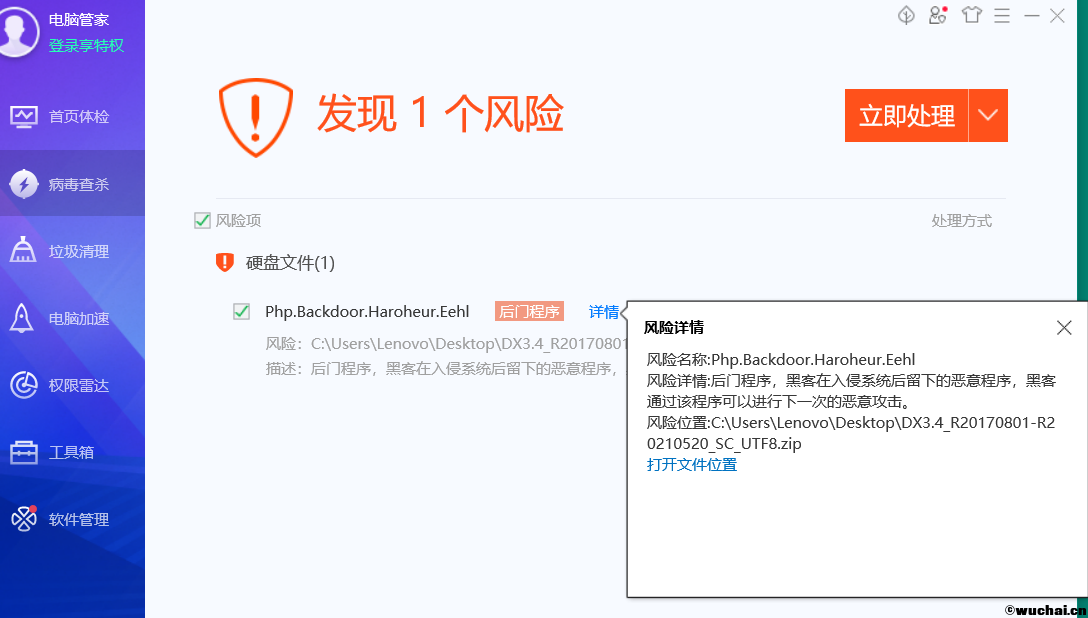Open the user account protection icon

click(x=937, y=15)
